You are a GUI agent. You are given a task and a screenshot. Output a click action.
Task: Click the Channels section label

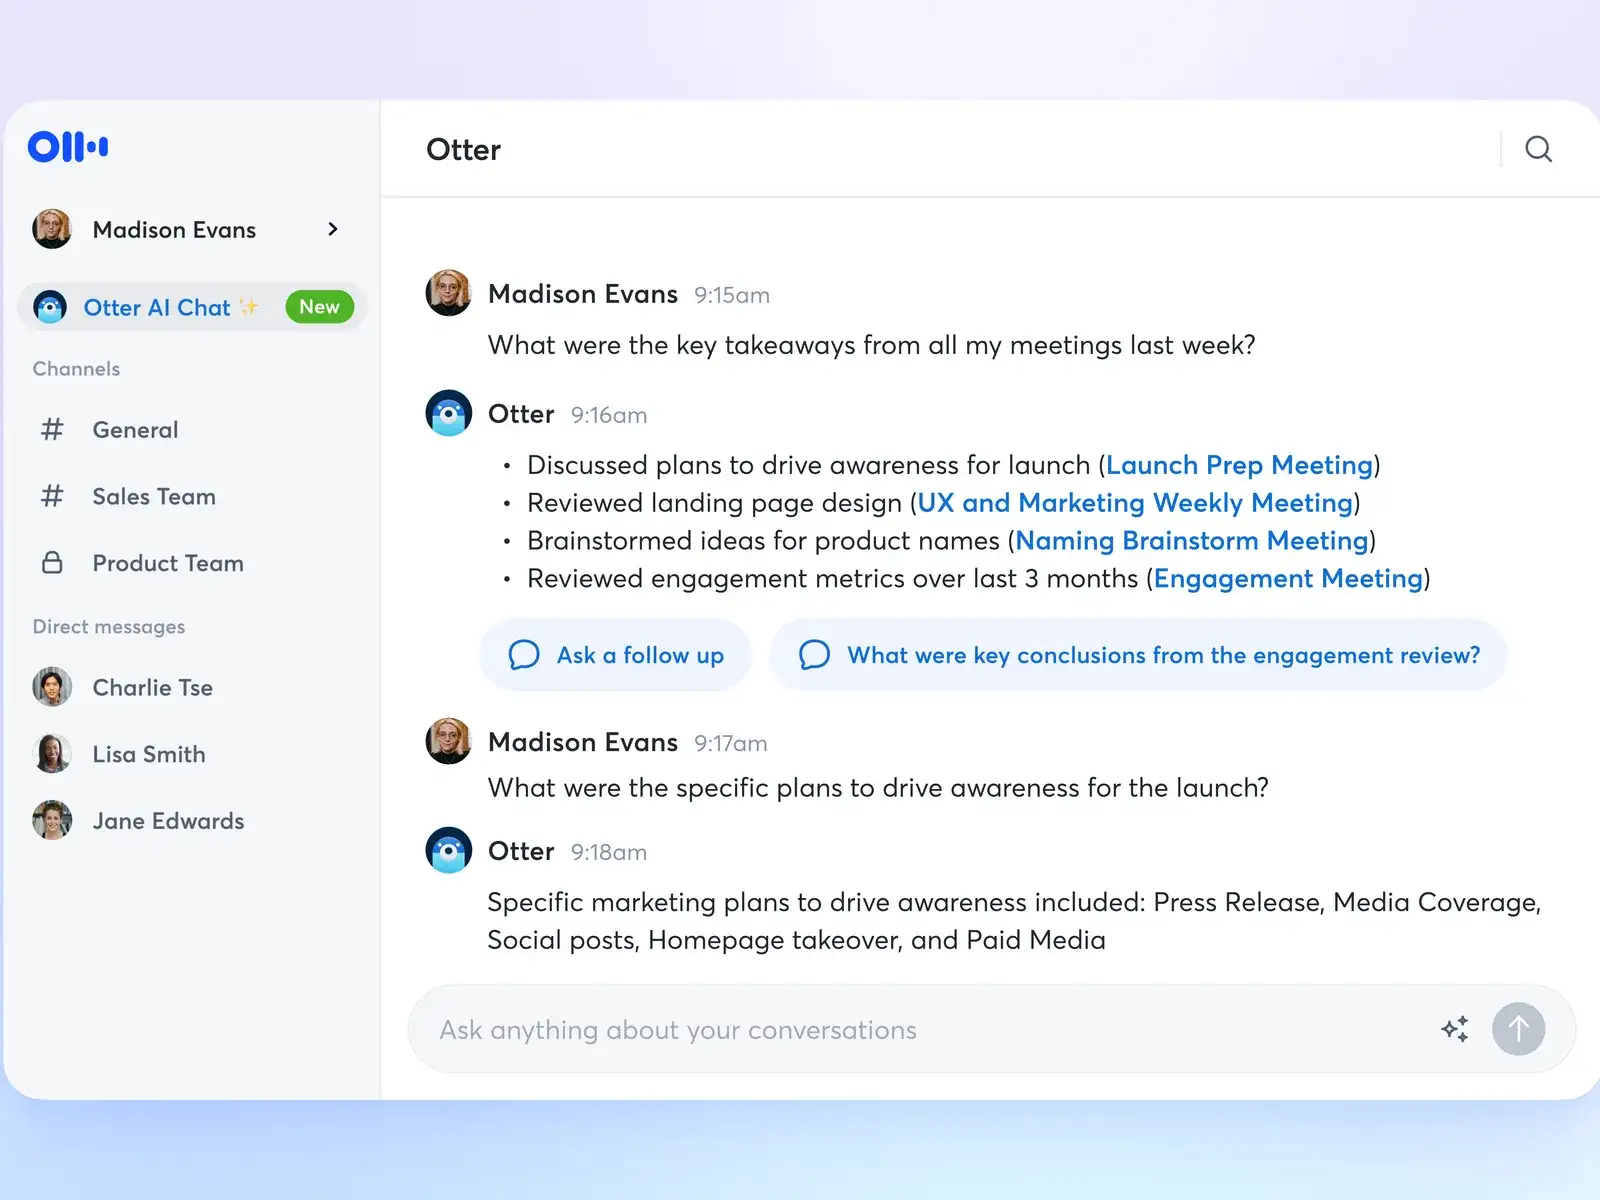pos(76,369)
